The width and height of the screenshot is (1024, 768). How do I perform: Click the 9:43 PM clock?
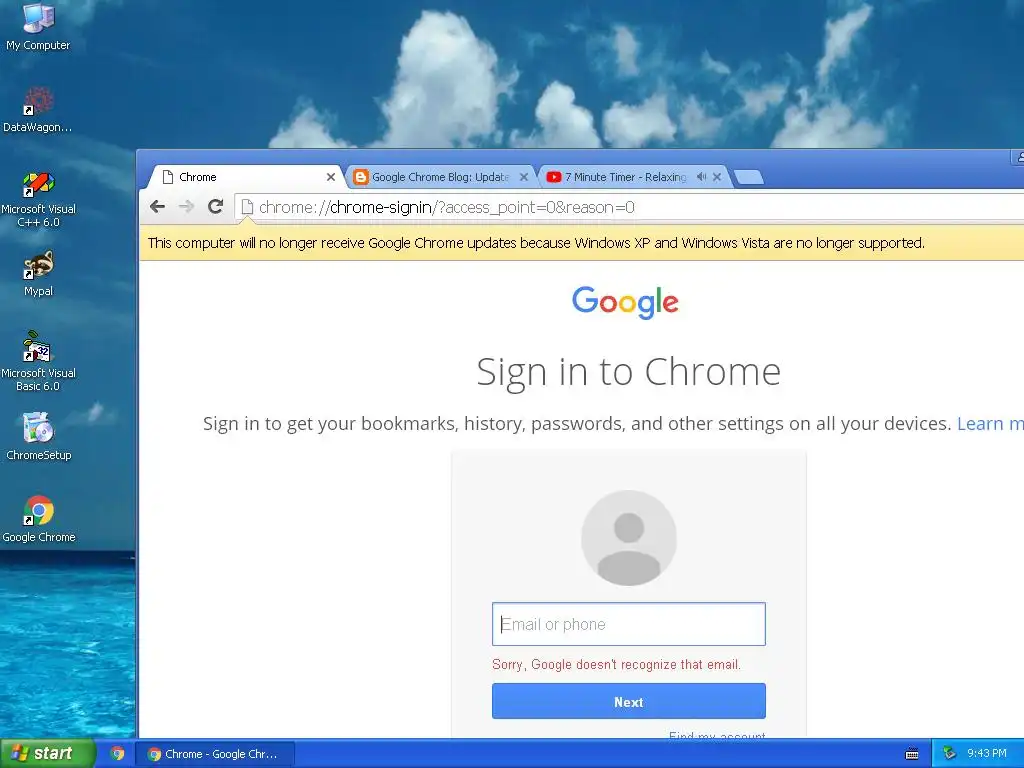986,754
